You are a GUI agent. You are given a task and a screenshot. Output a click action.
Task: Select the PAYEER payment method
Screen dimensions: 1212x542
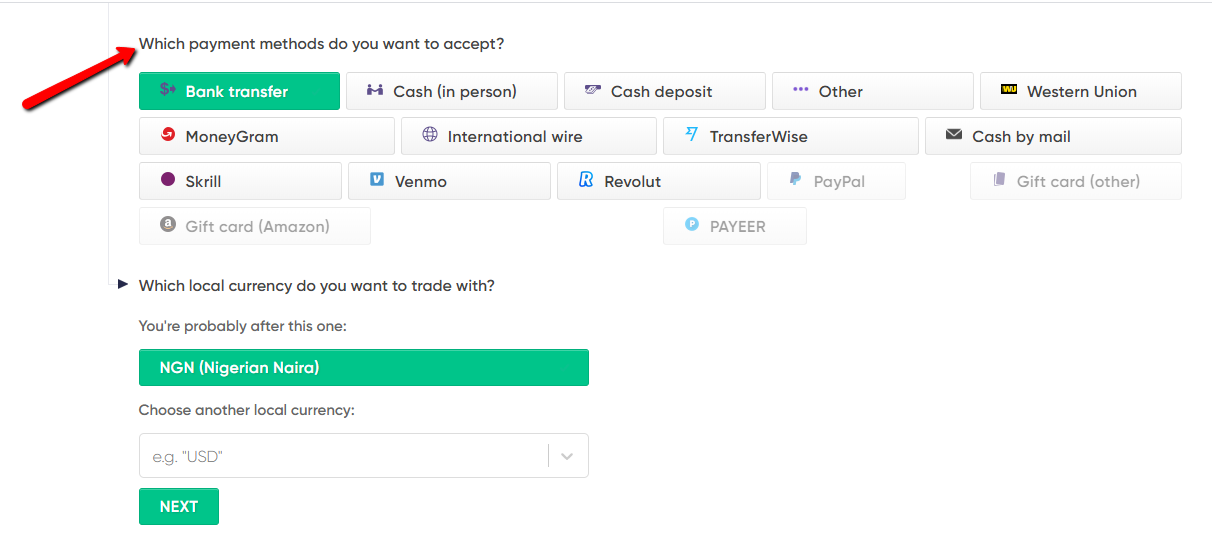pos(735,226)
